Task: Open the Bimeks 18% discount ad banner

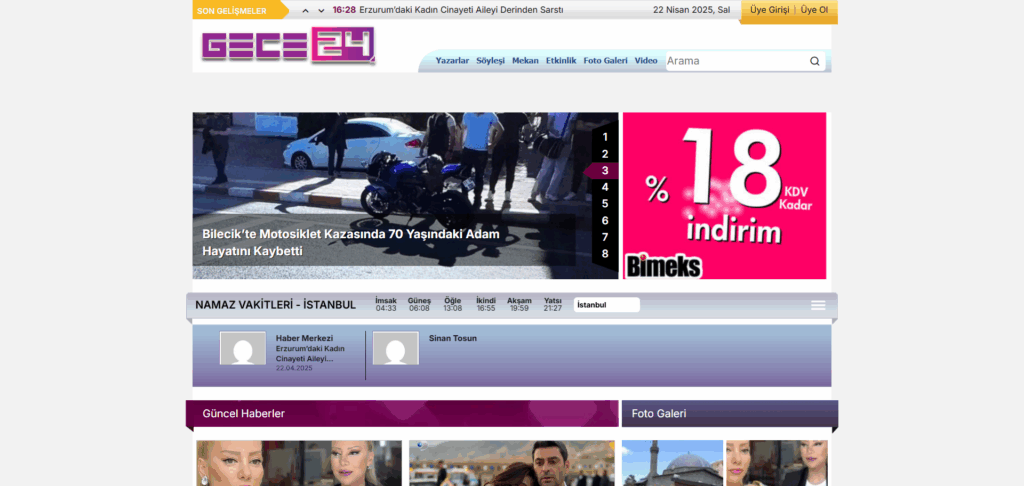Action: click(724, 195)
